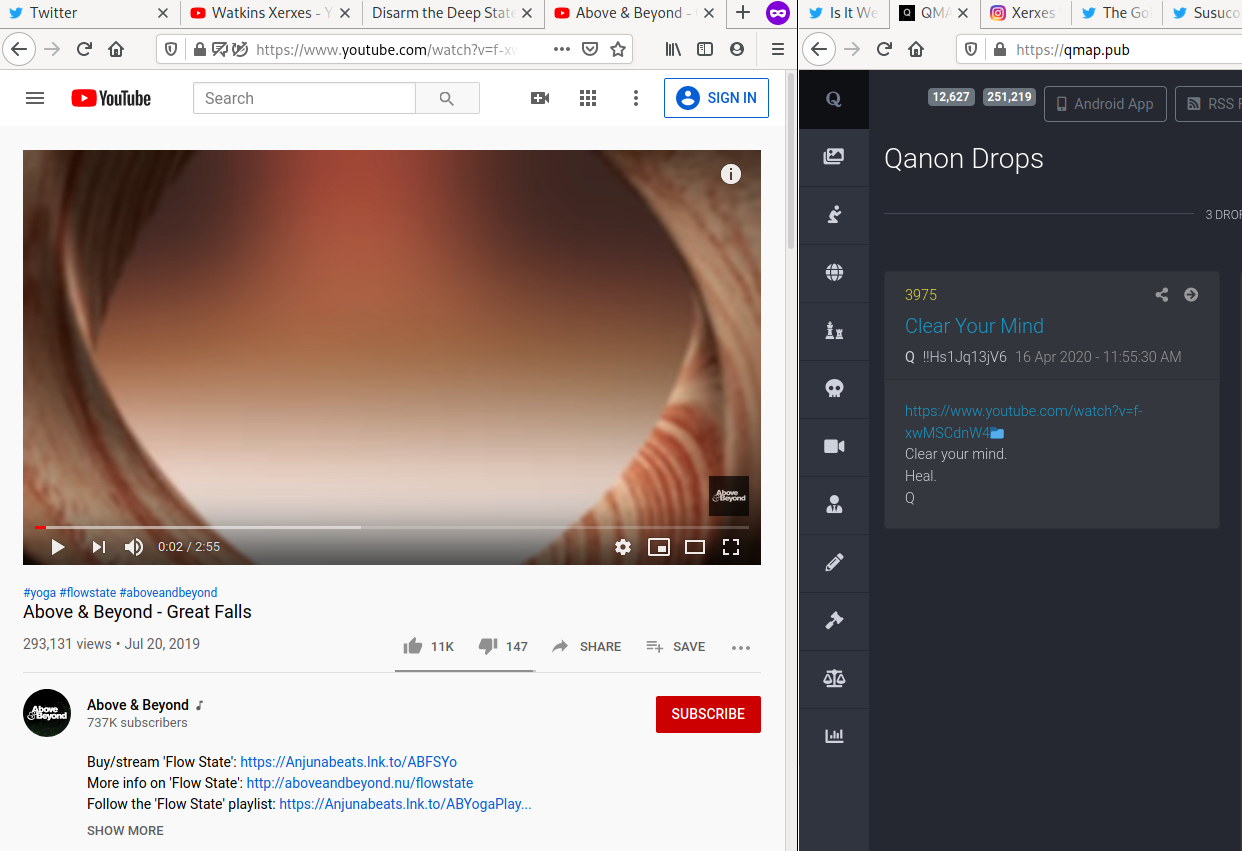The width and height of the screenshot is (1242, 851).
Task: Show the video info card icon
Action: pos(731,174)
